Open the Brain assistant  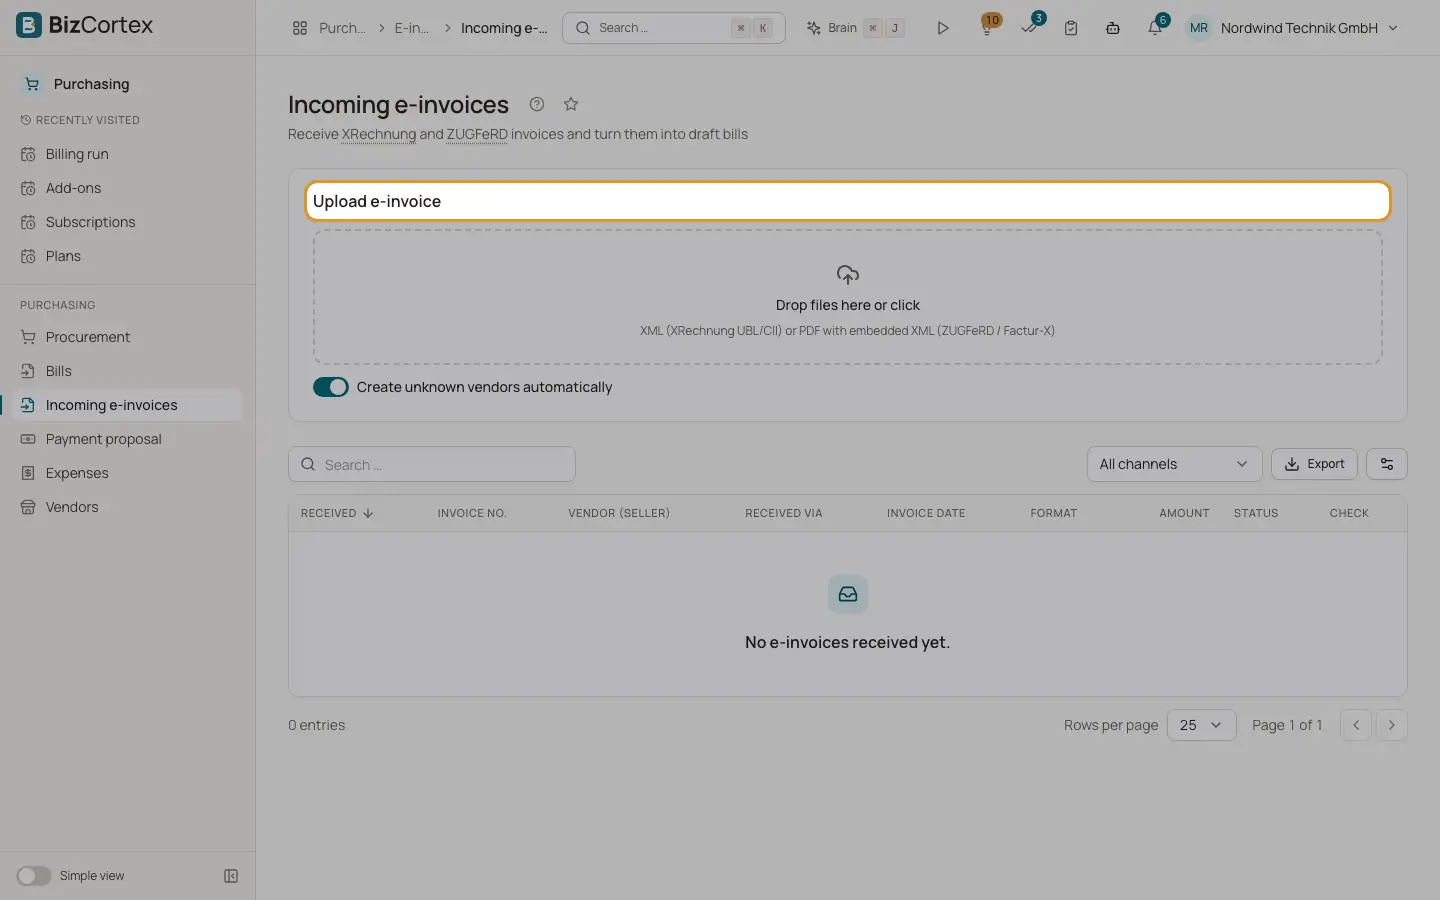855,28
